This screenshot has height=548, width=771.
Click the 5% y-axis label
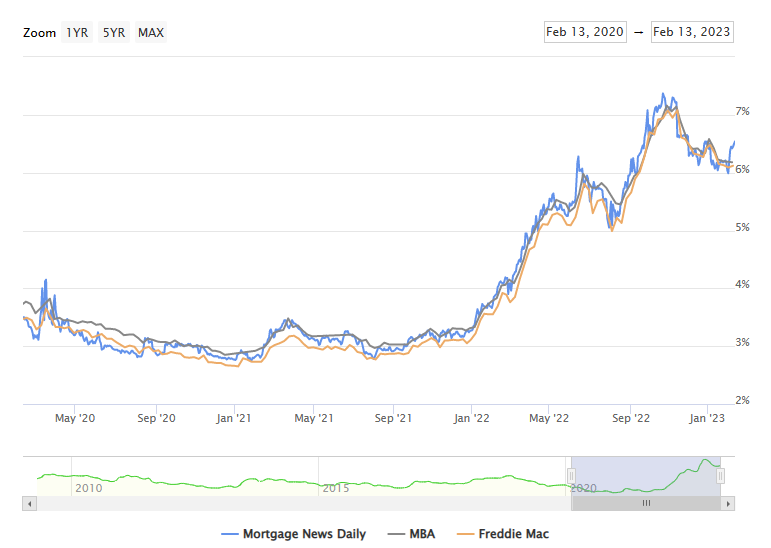(x=742, y=228)
